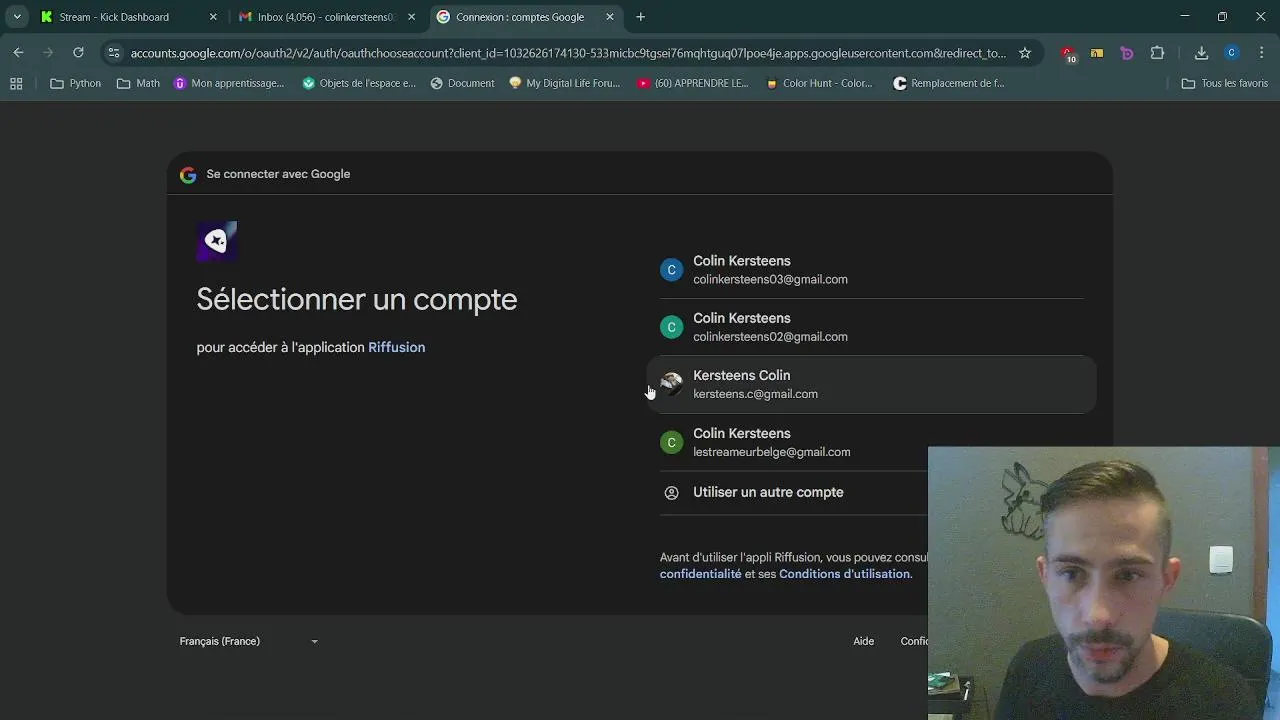Open the apps grid in bookmarks bar

(16, 83)
